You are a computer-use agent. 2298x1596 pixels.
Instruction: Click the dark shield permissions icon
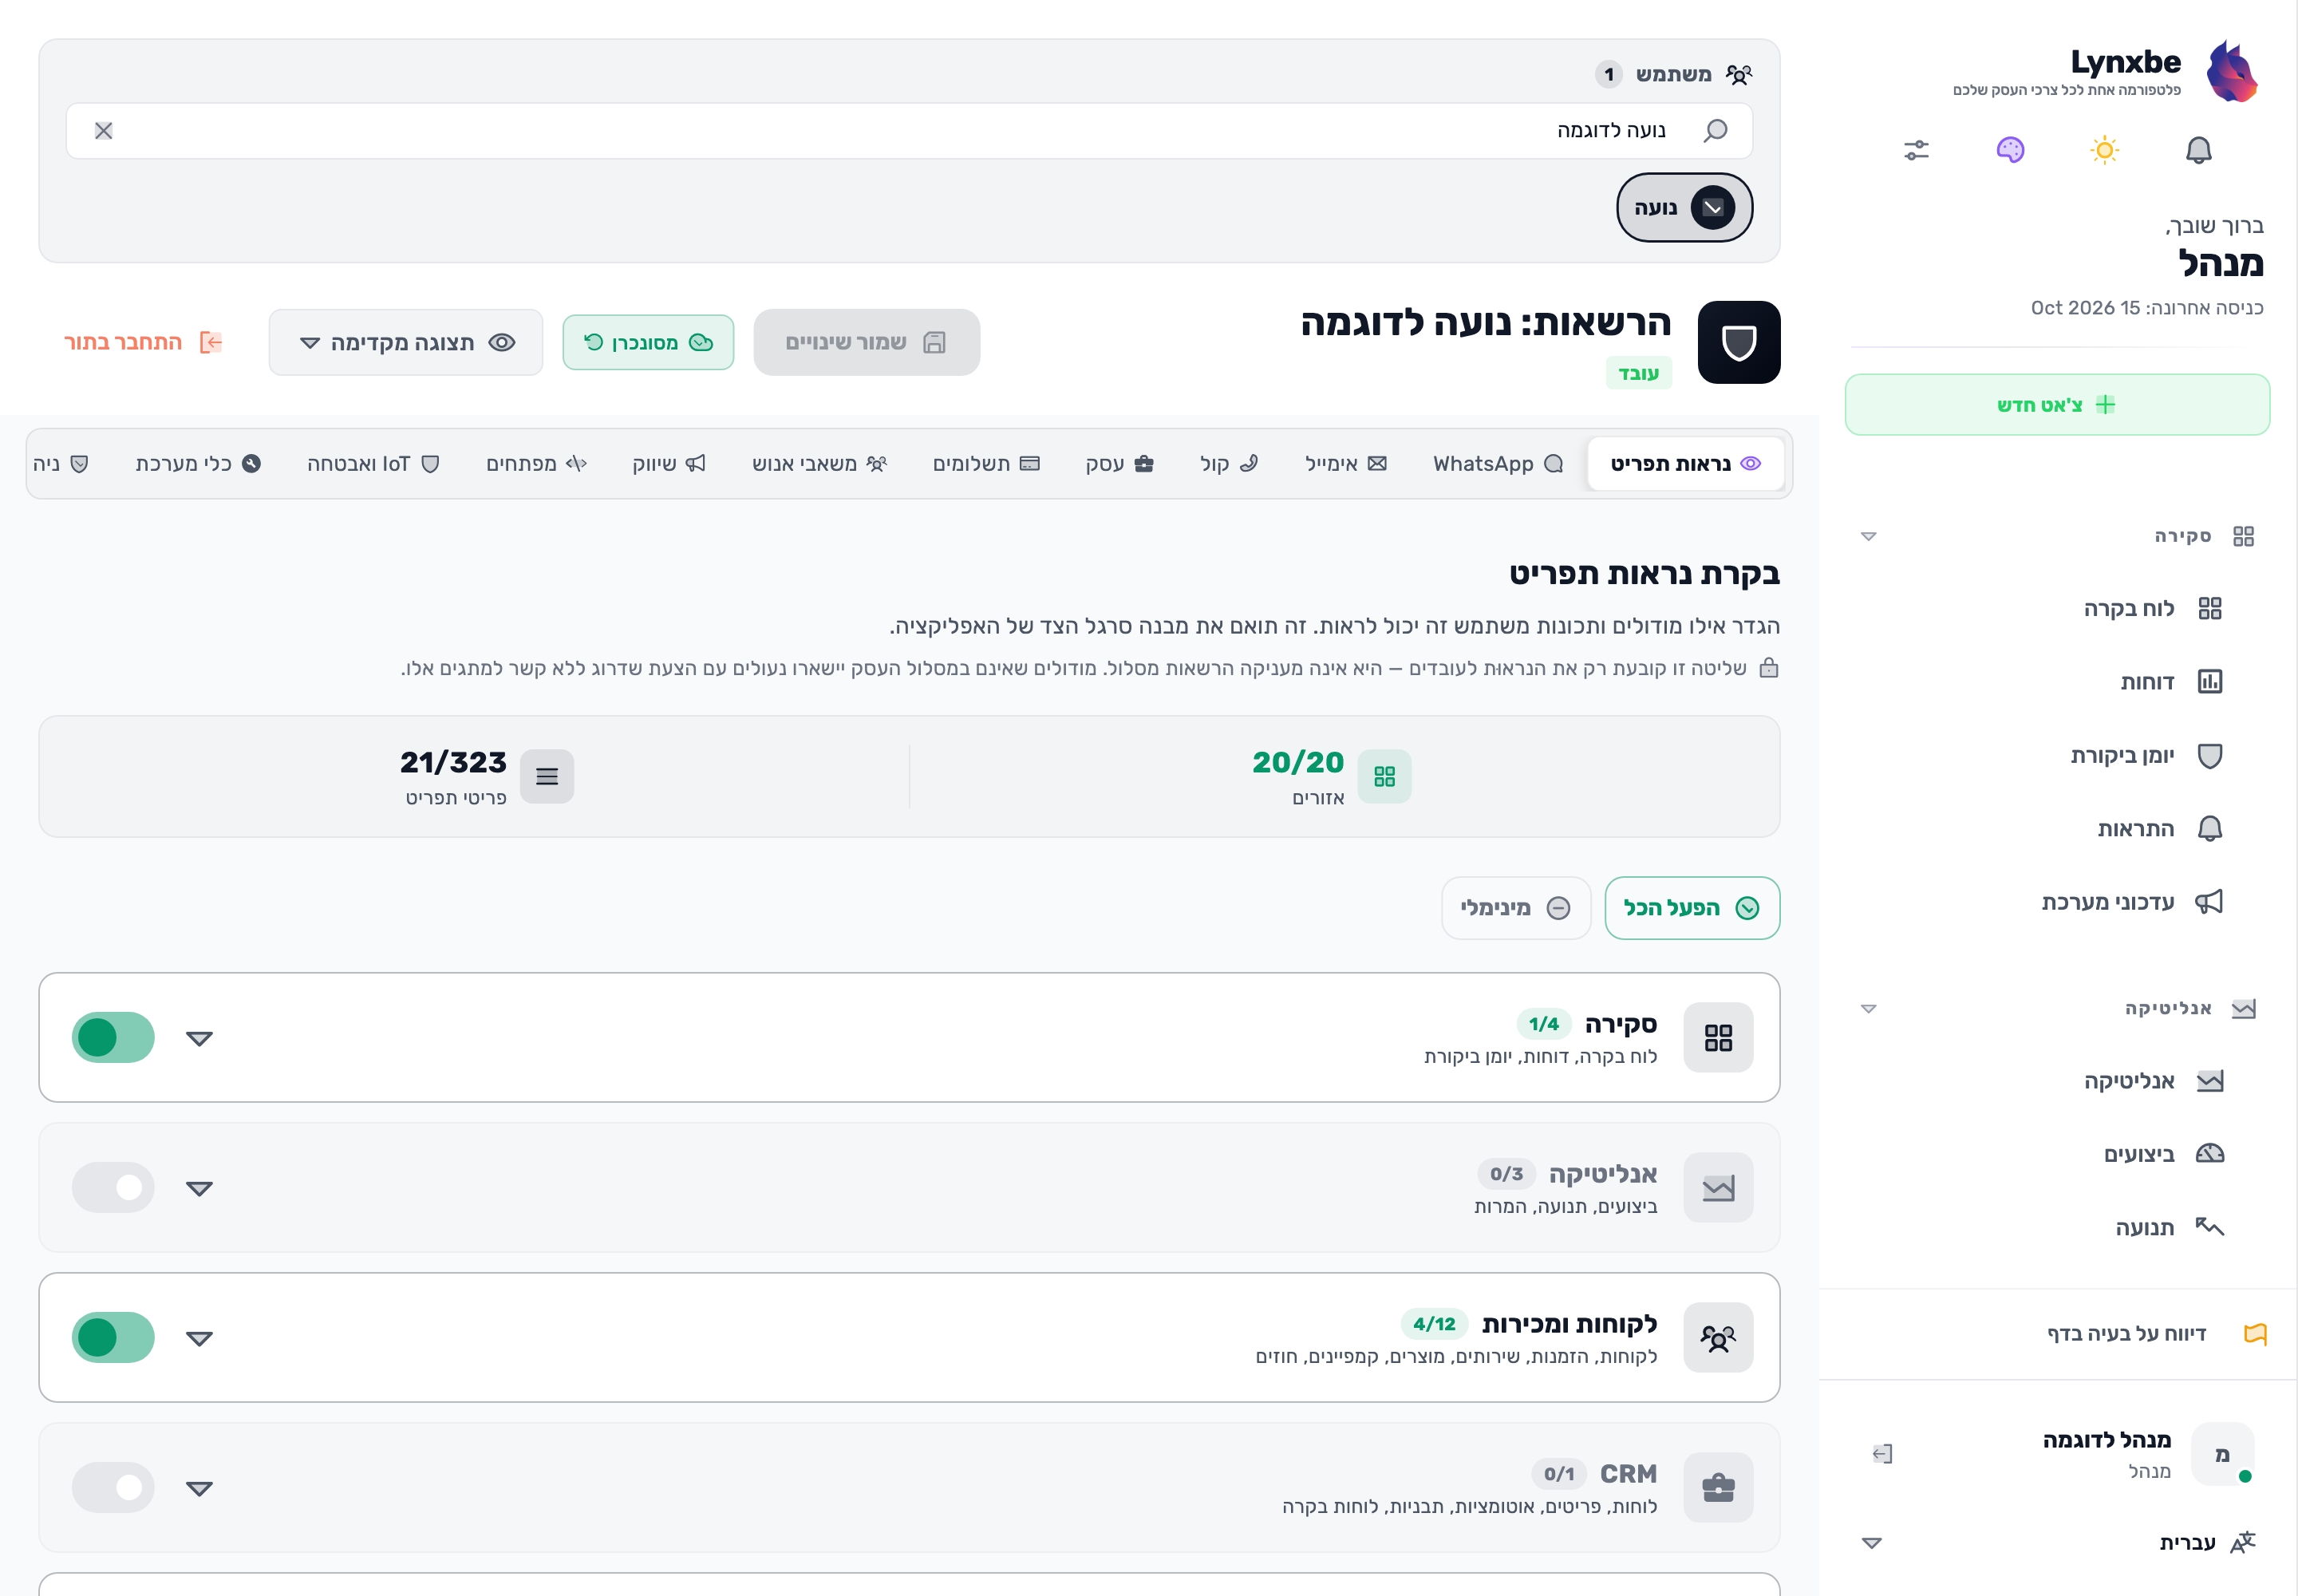click(1739, 342)
